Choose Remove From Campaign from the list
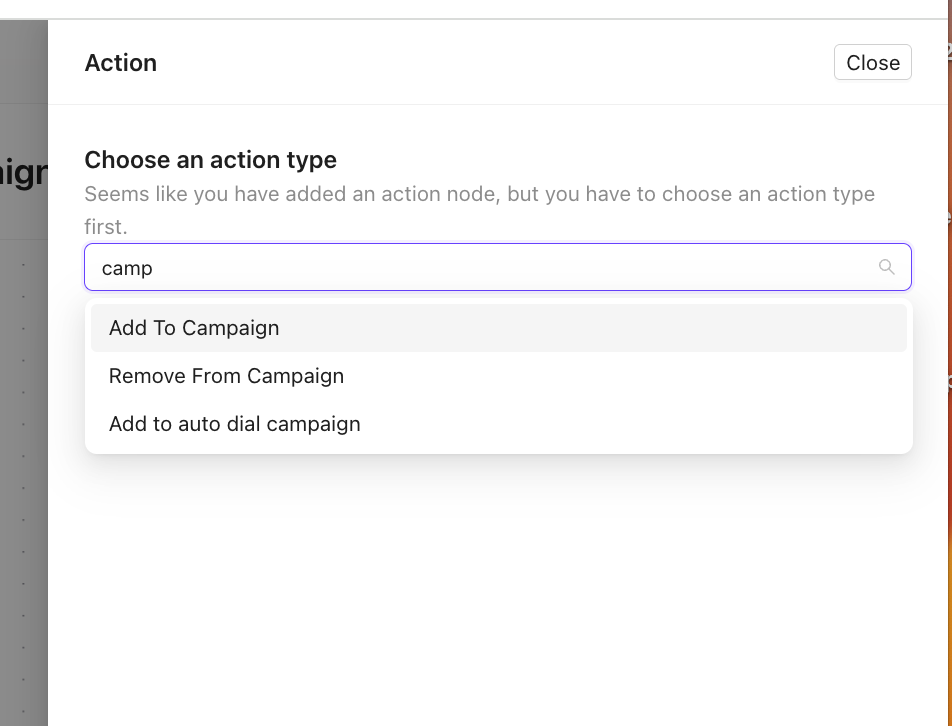This screenshot has height=726, width=952. 226,375
